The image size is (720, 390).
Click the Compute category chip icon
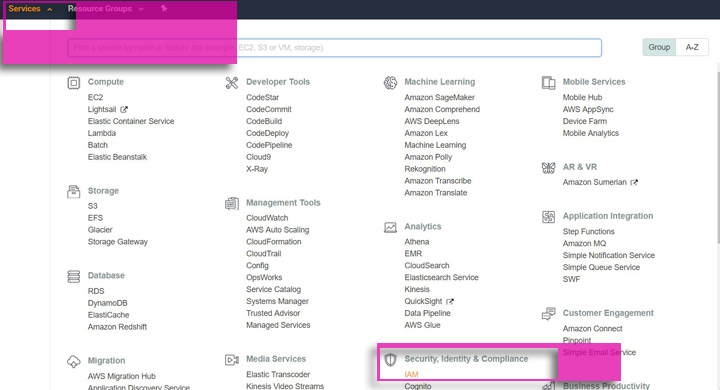73,83
